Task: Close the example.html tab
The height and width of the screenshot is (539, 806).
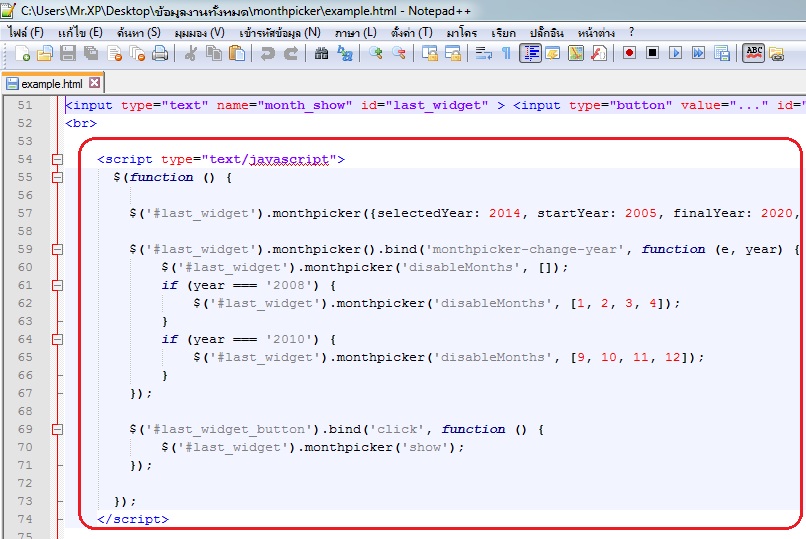Action: click(95, 83)
